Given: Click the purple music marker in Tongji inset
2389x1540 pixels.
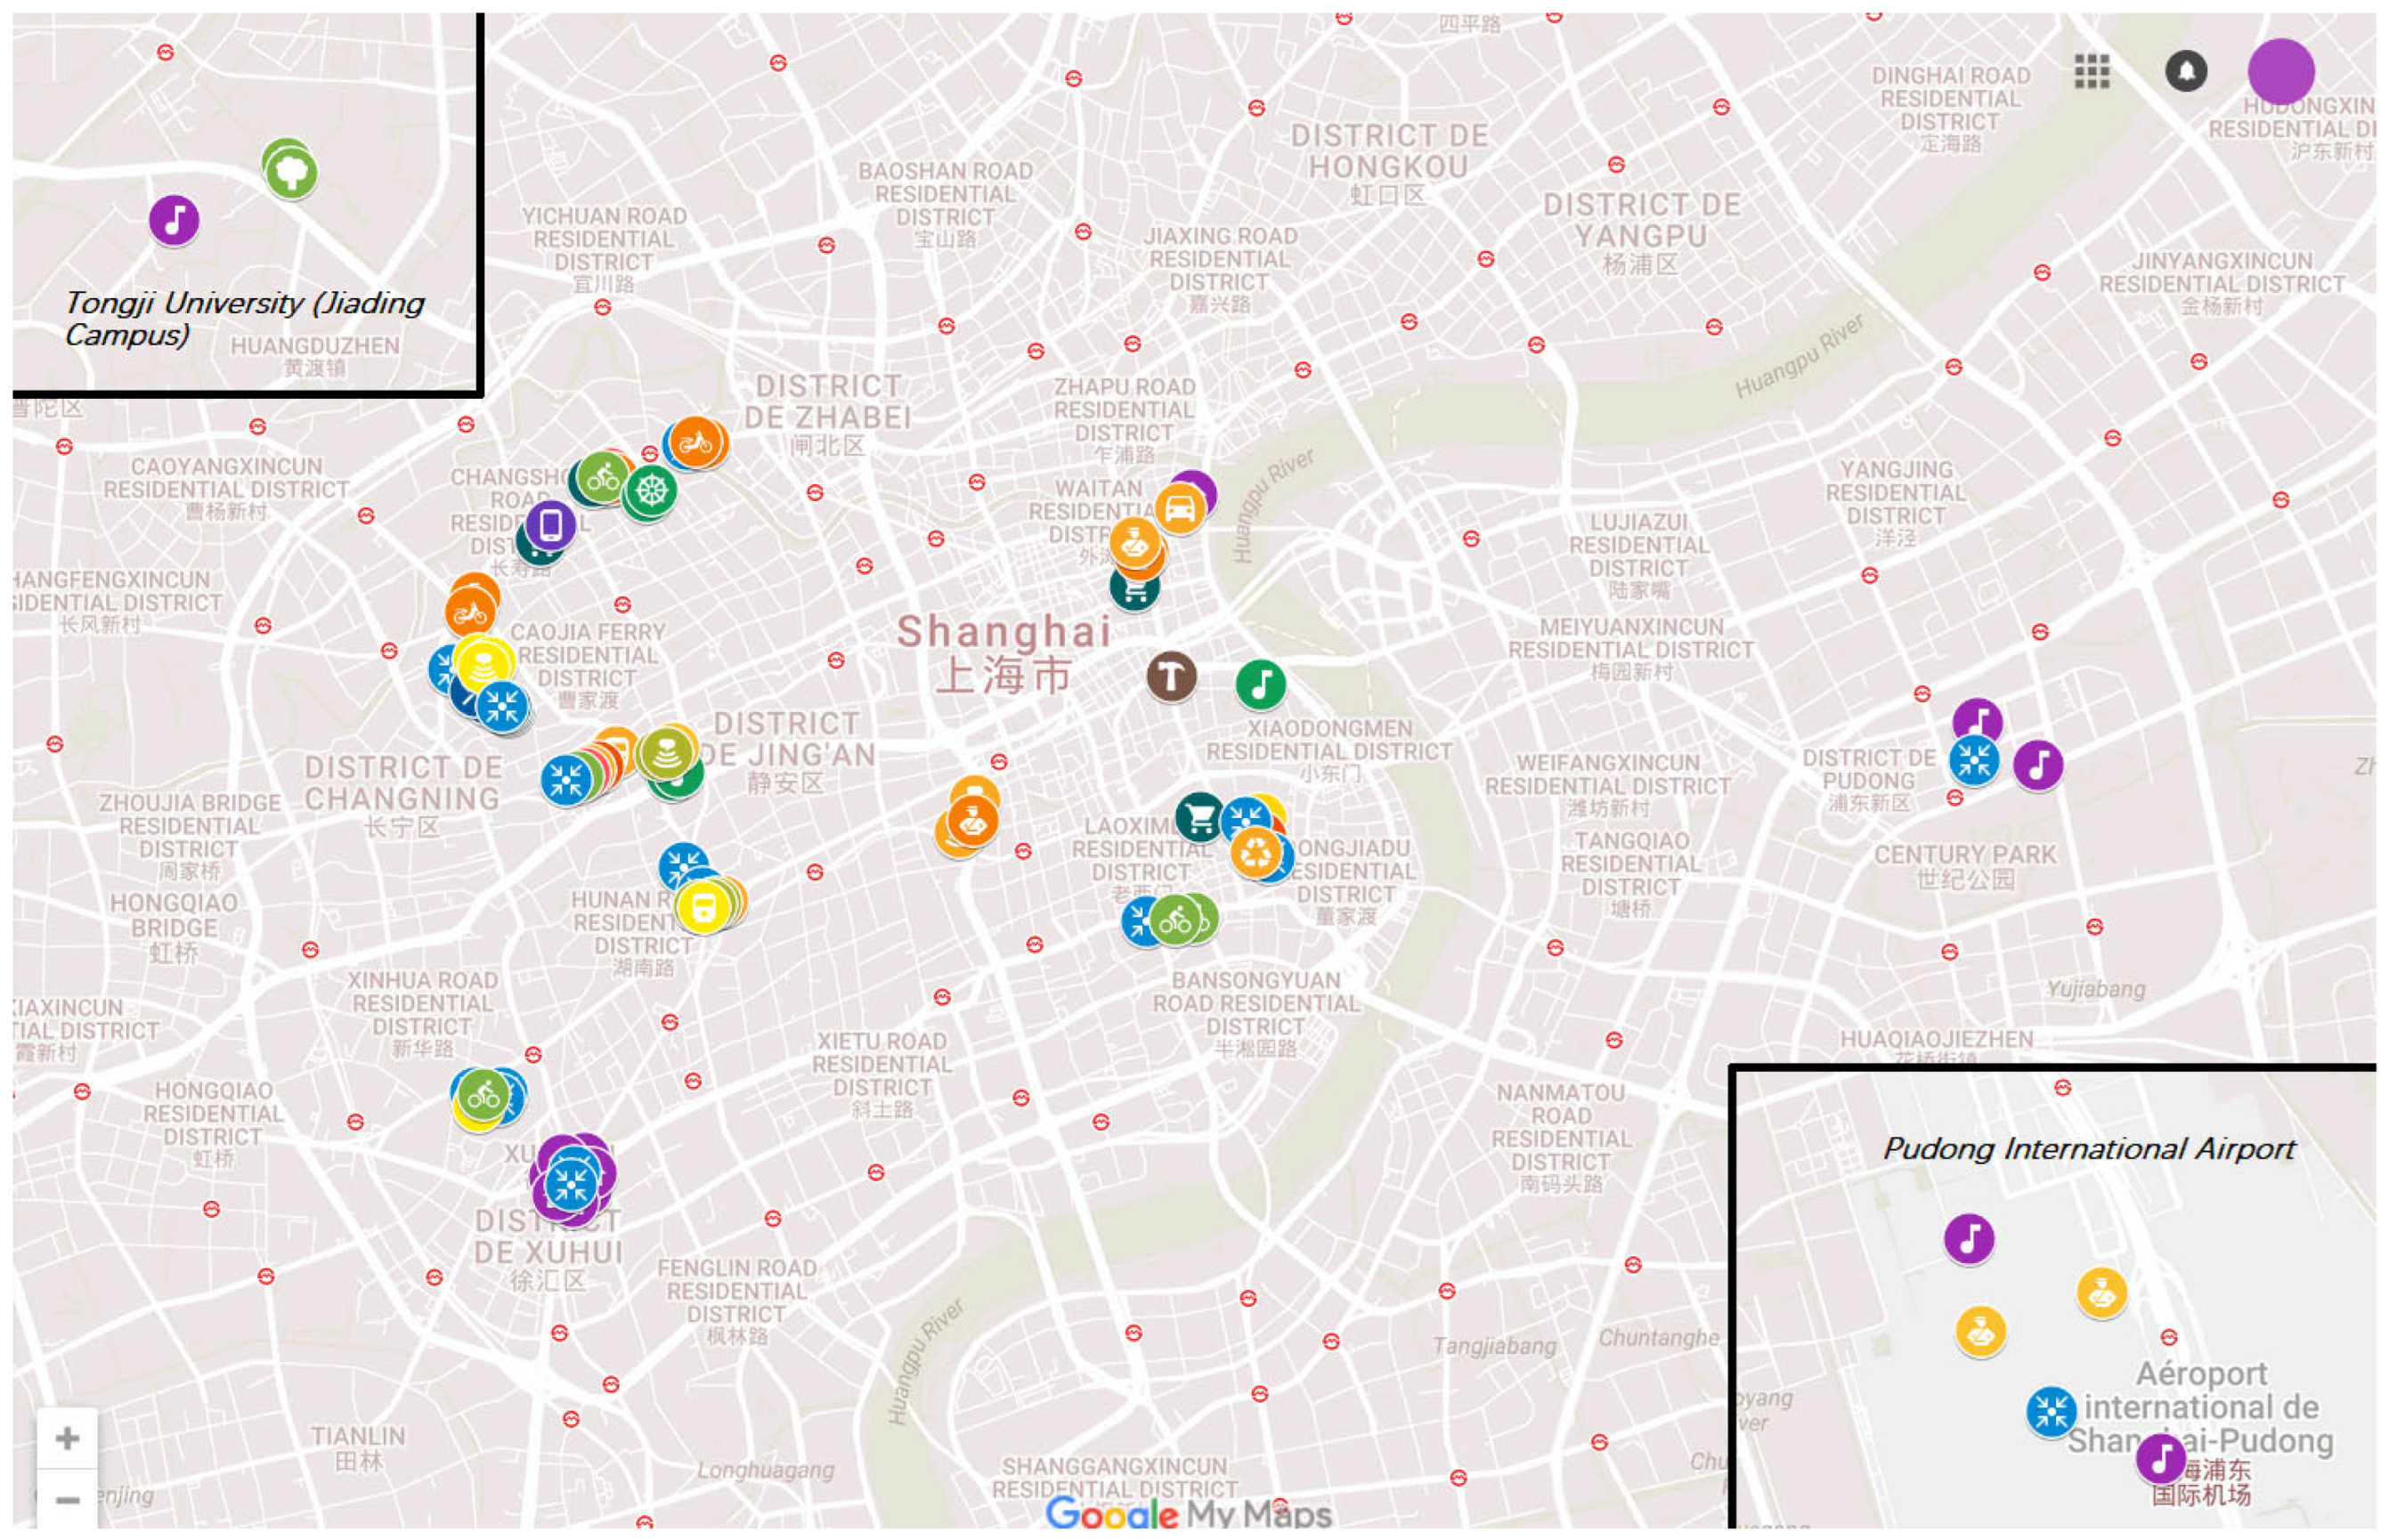Looking at the screenshot, I should pos(174,219).
